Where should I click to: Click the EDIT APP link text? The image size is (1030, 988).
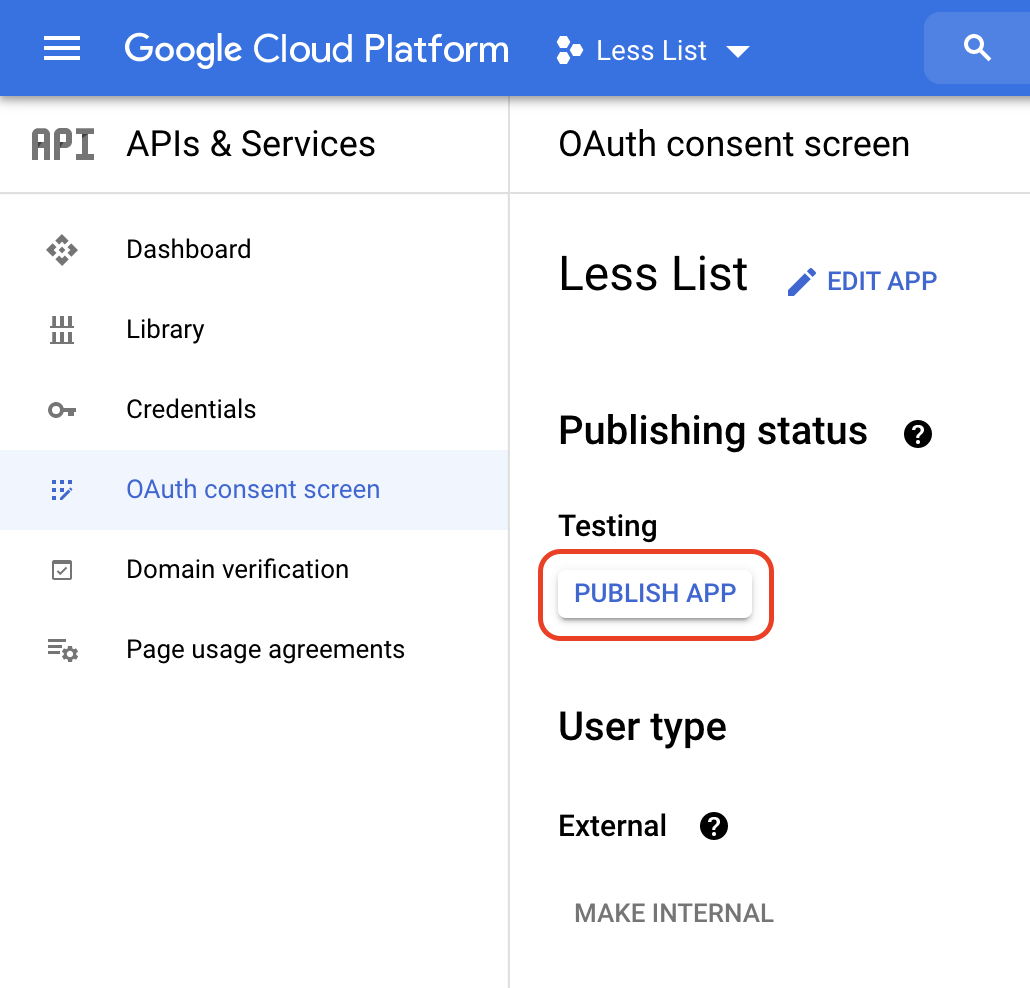click(x=881, y=281)
